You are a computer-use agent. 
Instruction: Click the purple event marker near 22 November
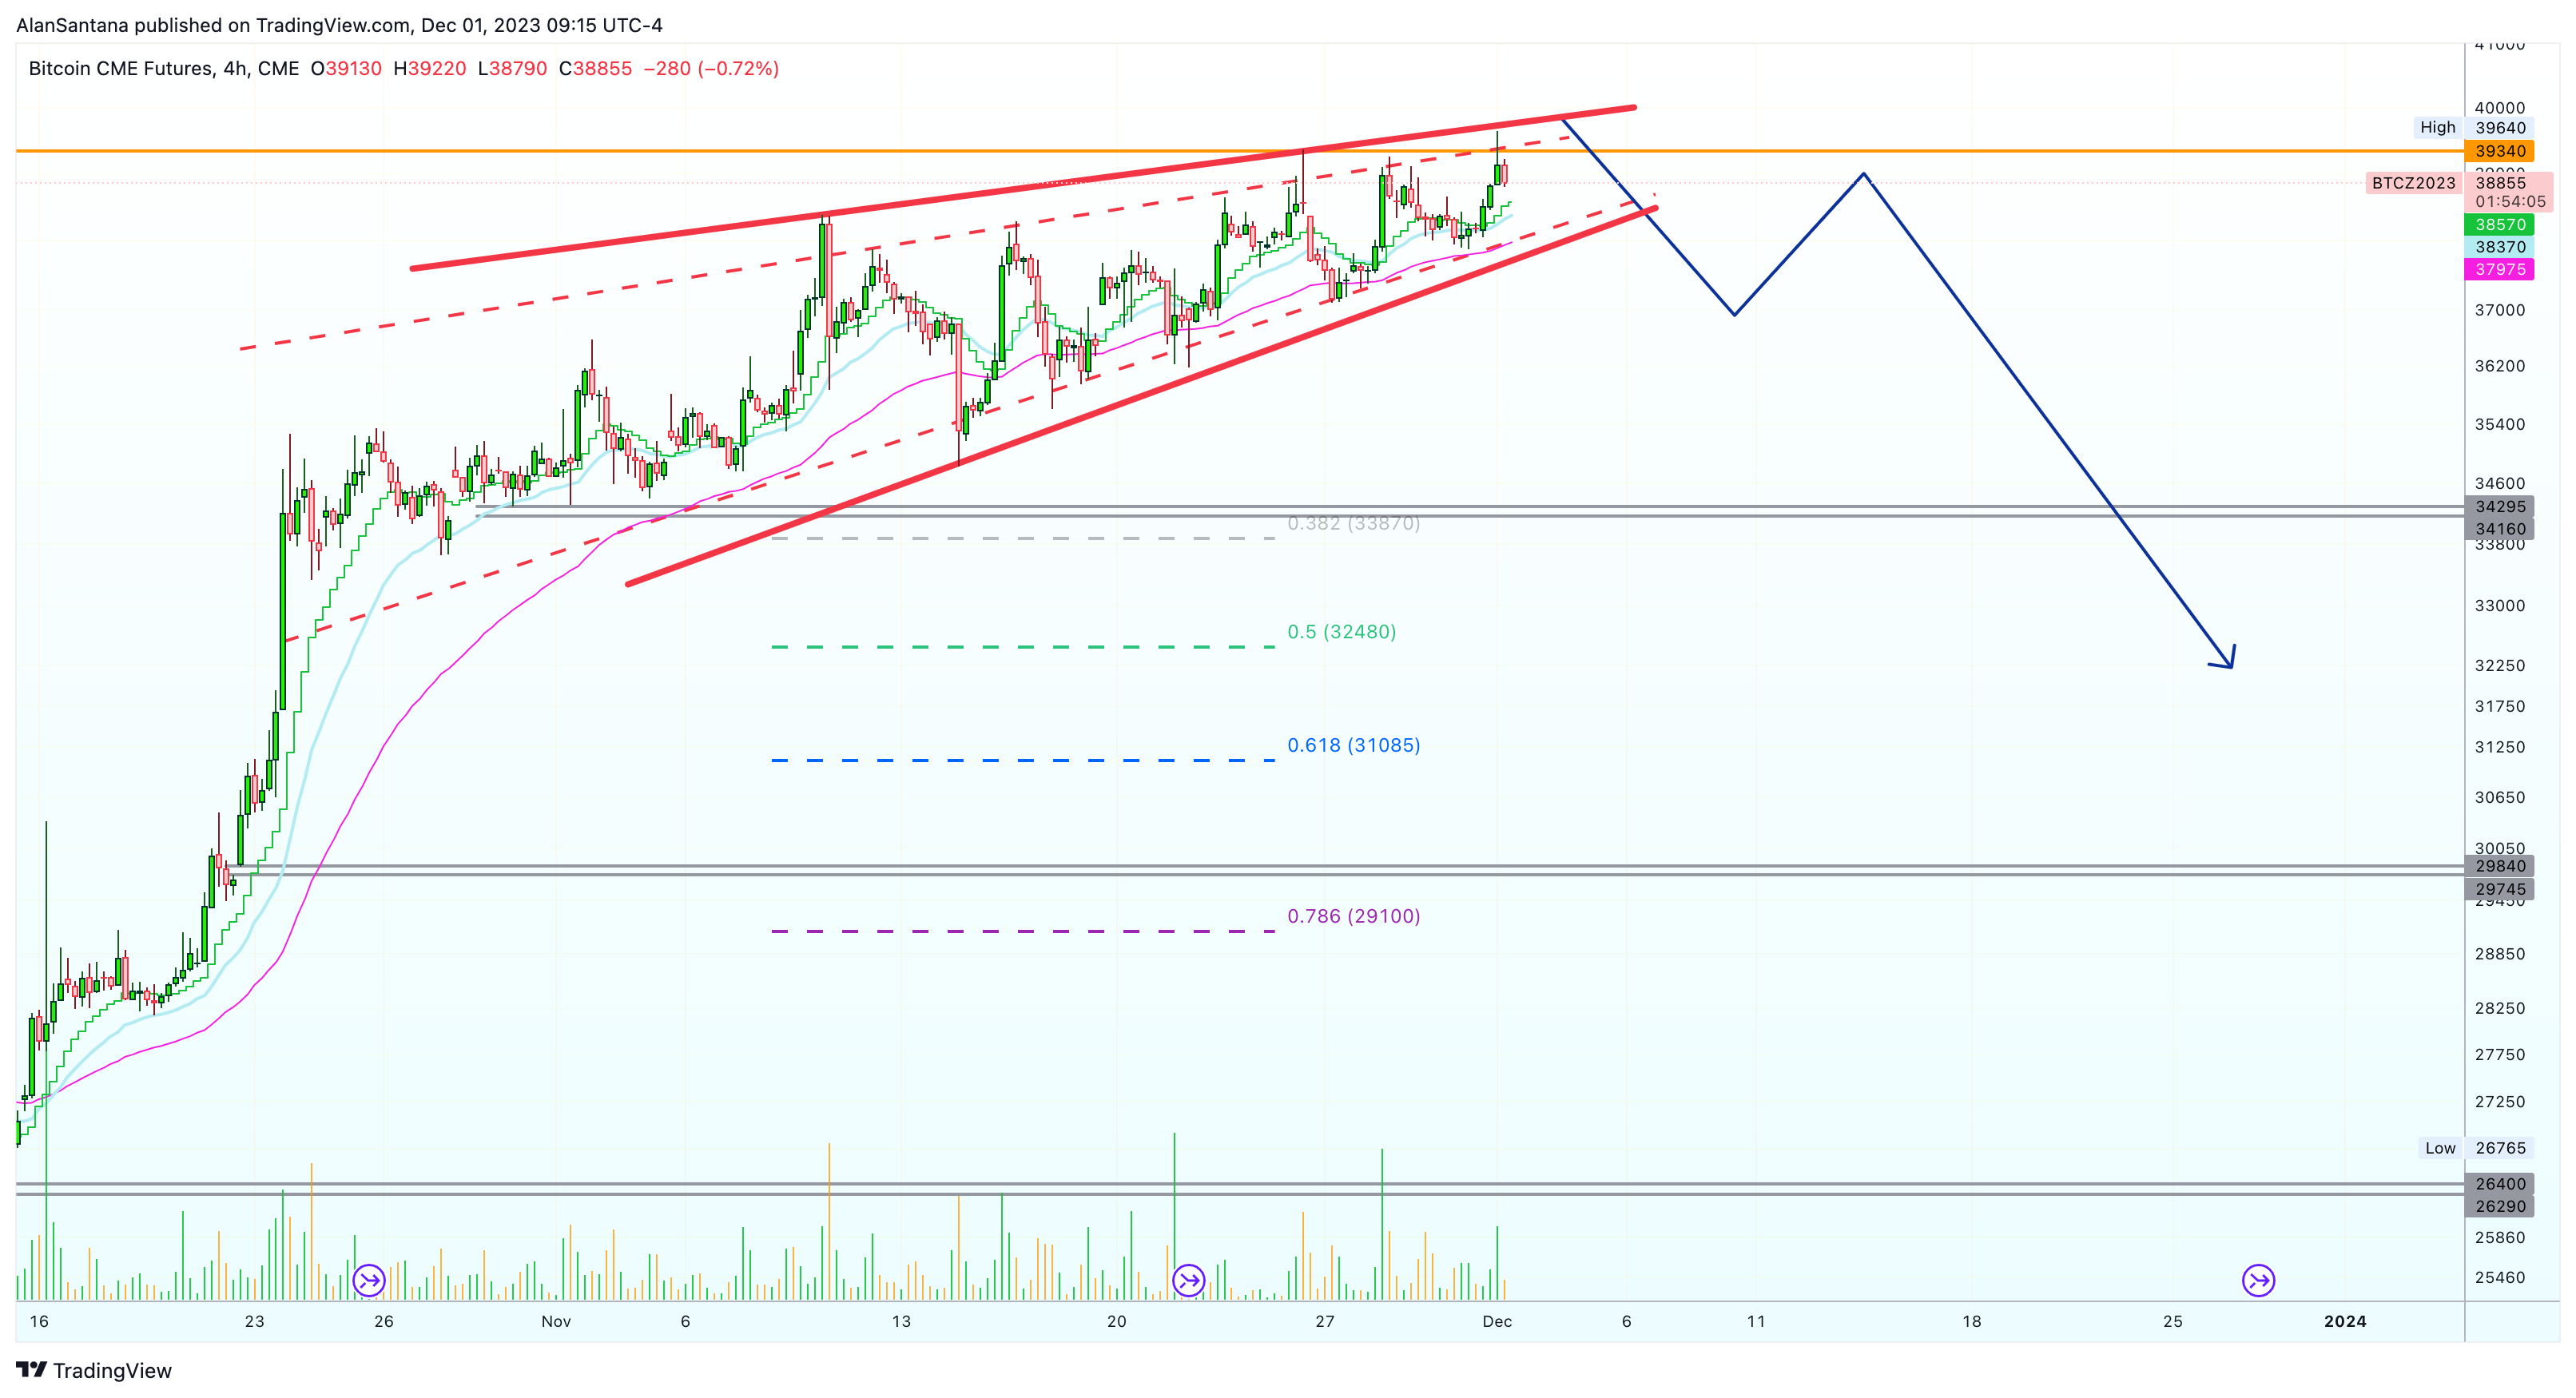coord(1188,1280)
